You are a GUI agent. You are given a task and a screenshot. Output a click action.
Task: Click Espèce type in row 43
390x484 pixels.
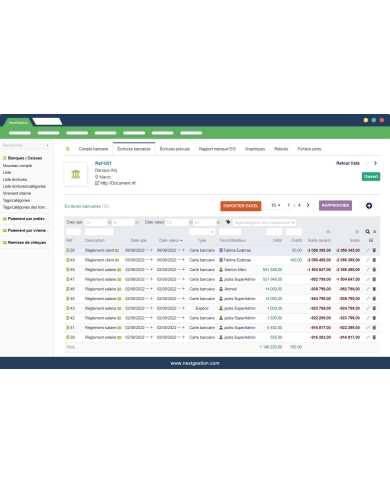(x=202, y=308)
